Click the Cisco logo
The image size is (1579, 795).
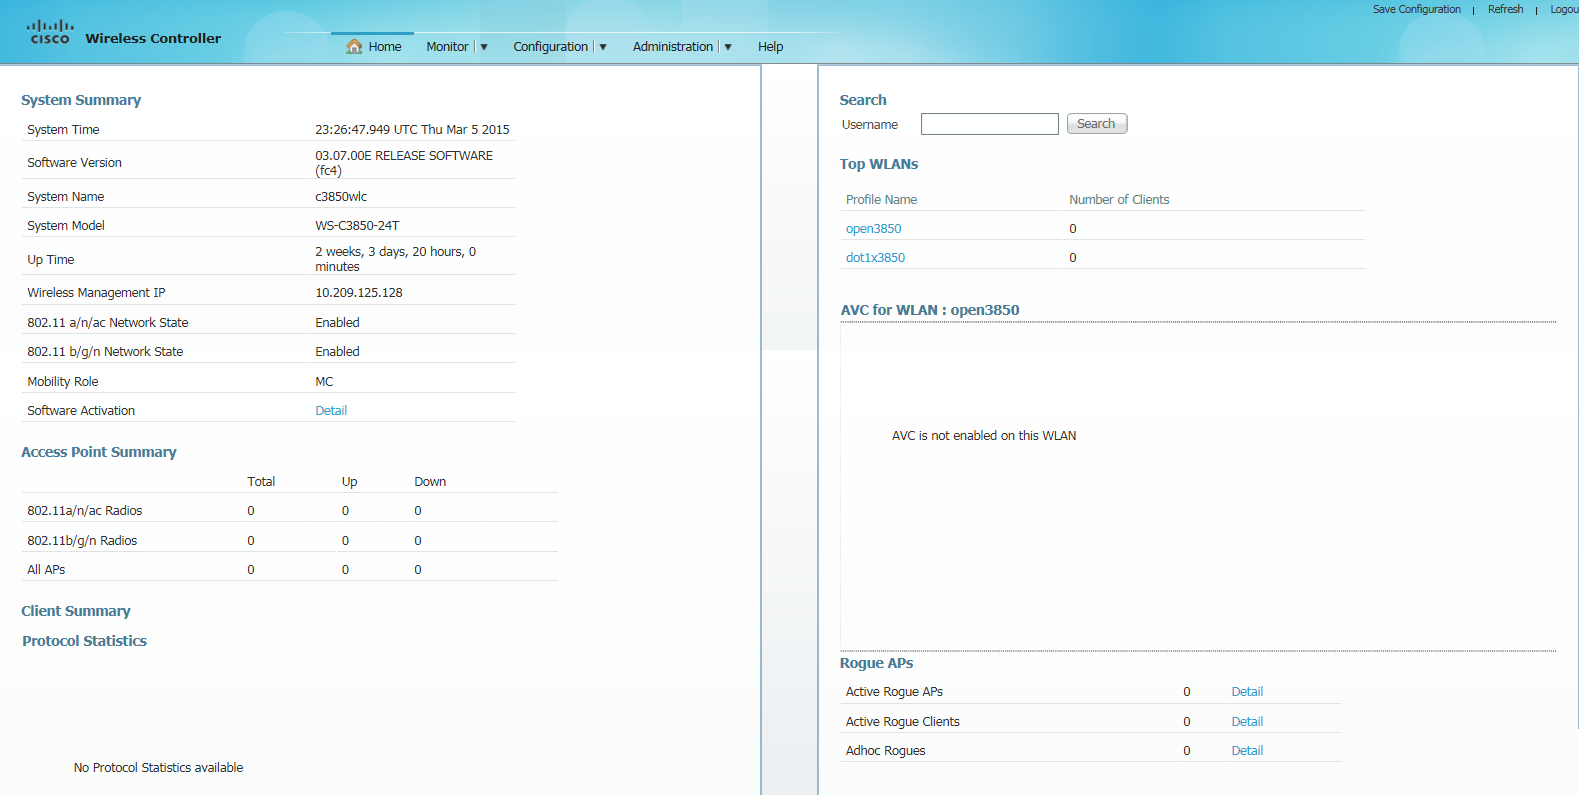pyautogui.click(x=50, y=33)
